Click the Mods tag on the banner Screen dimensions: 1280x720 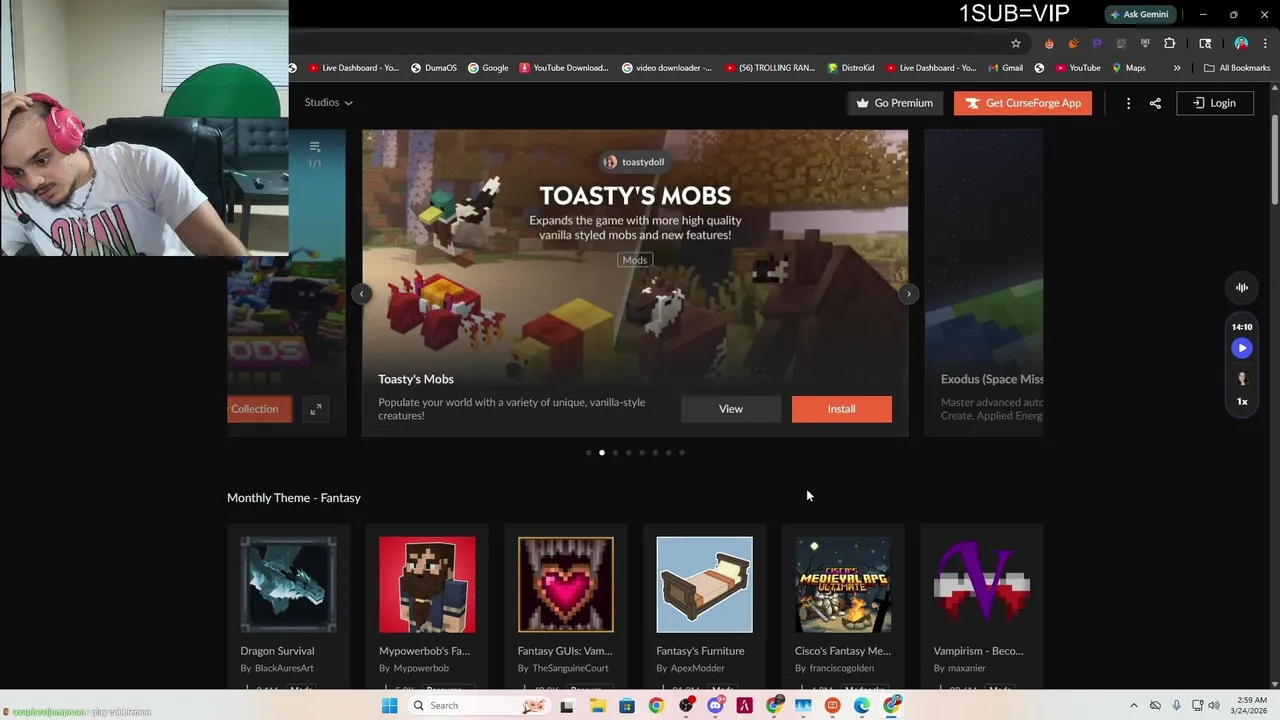point(635,260)
